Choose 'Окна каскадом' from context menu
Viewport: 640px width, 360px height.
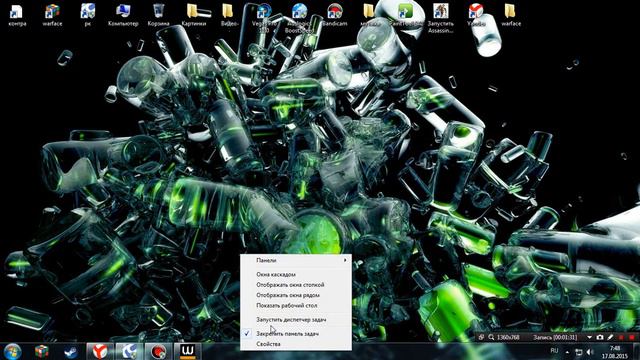(296, 274)
